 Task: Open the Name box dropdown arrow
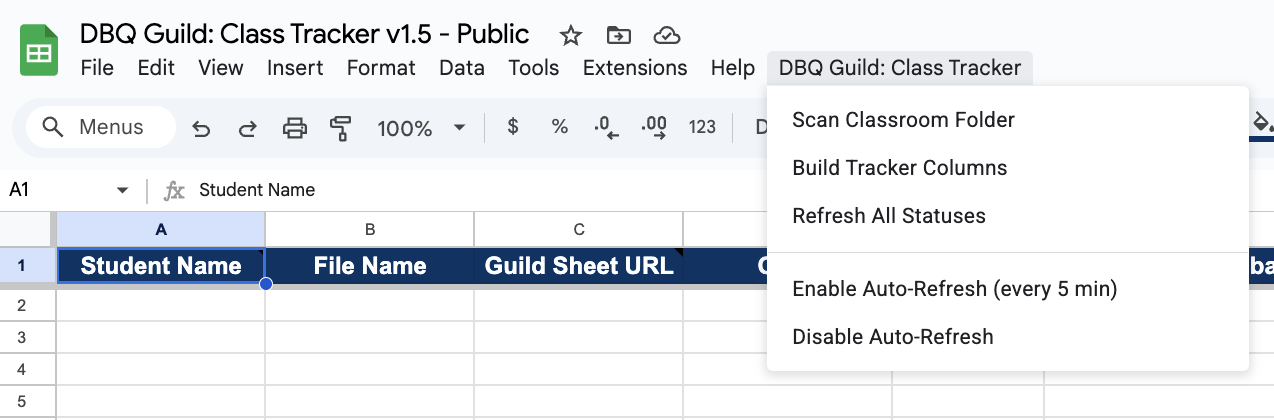(122, 190)
